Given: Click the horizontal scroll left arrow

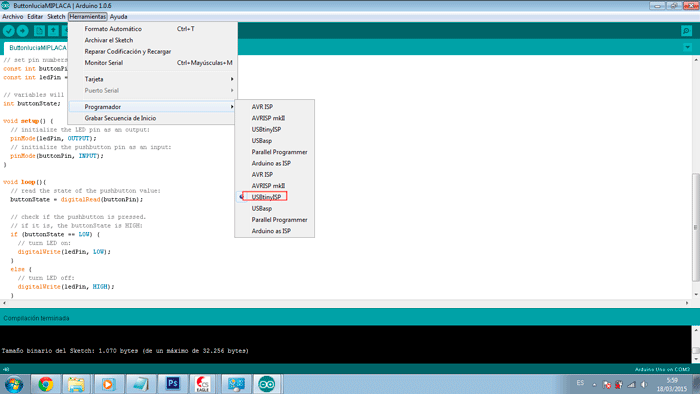Looking at the screenshot, I should point(4,303).
